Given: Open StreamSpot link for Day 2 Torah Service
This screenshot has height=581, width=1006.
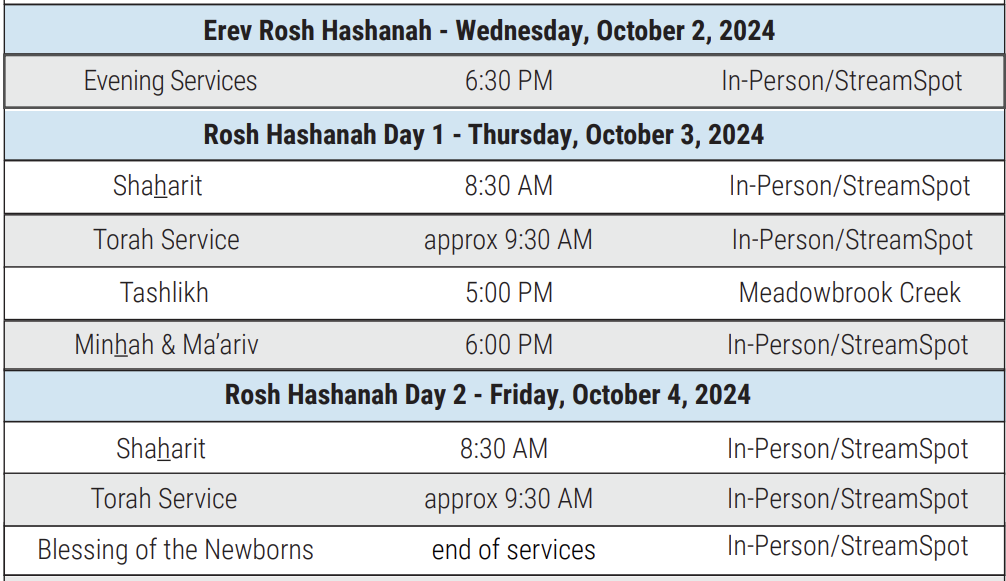Looking at the screenshot, I should pyautogui.click(x=848, y=500).
